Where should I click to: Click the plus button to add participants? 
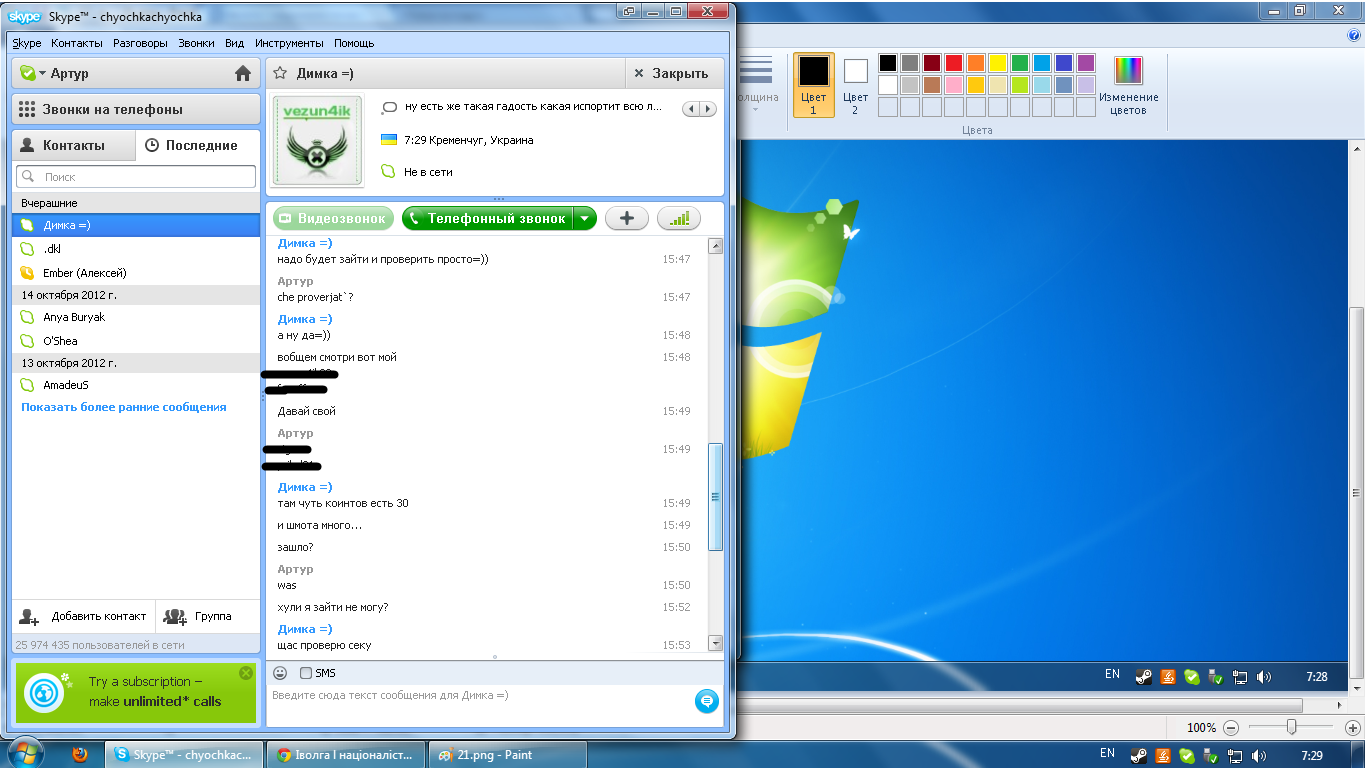click(627, 218)
